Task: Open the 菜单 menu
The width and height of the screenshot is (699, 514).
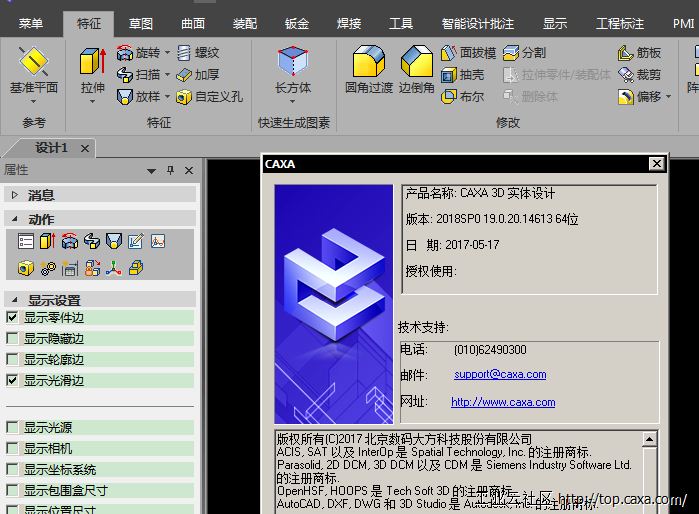Action: pyautogui.click(x=31, y=23)
